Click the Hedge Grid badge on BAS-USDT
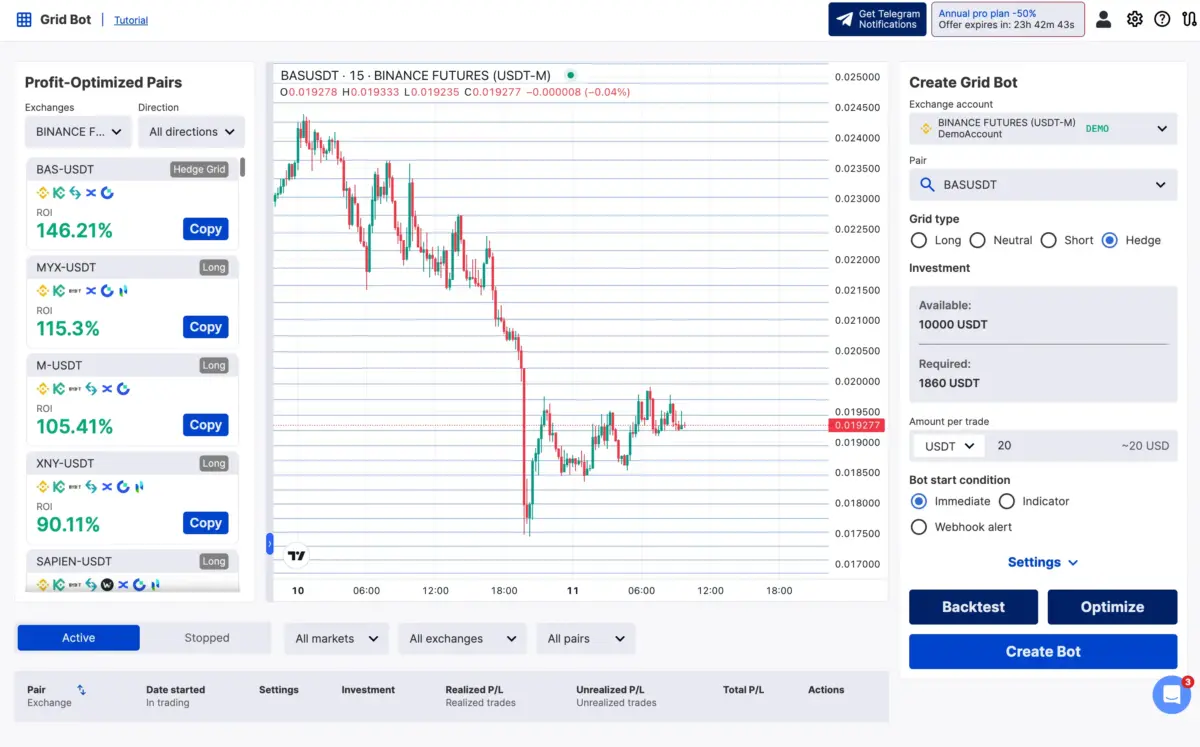Screen dimensions: 1200x747 [199, 170]
